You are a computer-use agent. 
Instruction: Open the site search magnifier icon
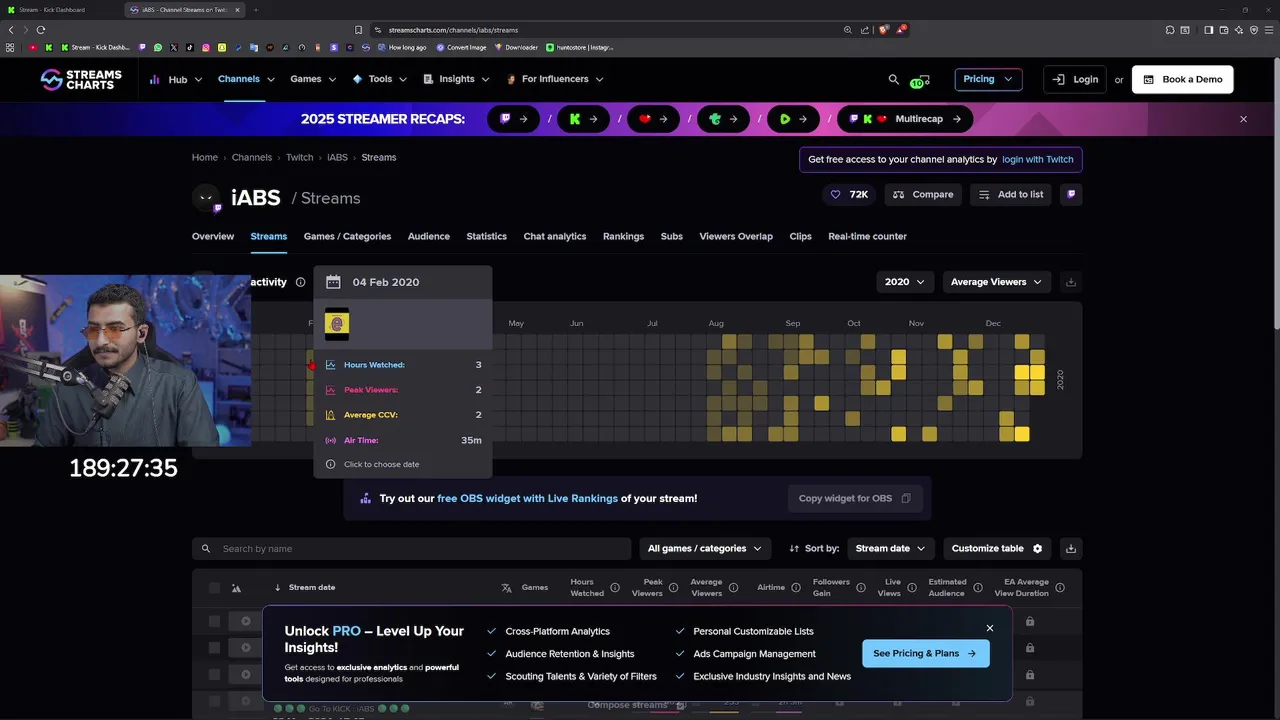(x=894, y=79)
